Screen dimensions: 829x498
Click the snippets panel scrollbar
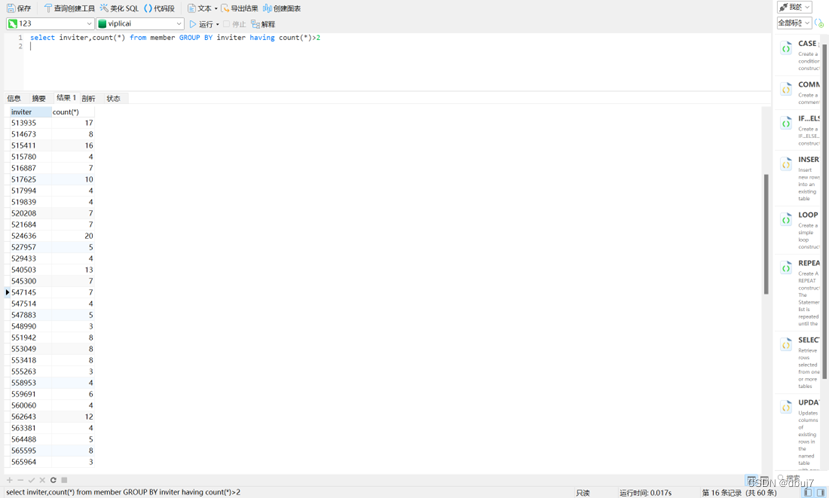[825, 211]
